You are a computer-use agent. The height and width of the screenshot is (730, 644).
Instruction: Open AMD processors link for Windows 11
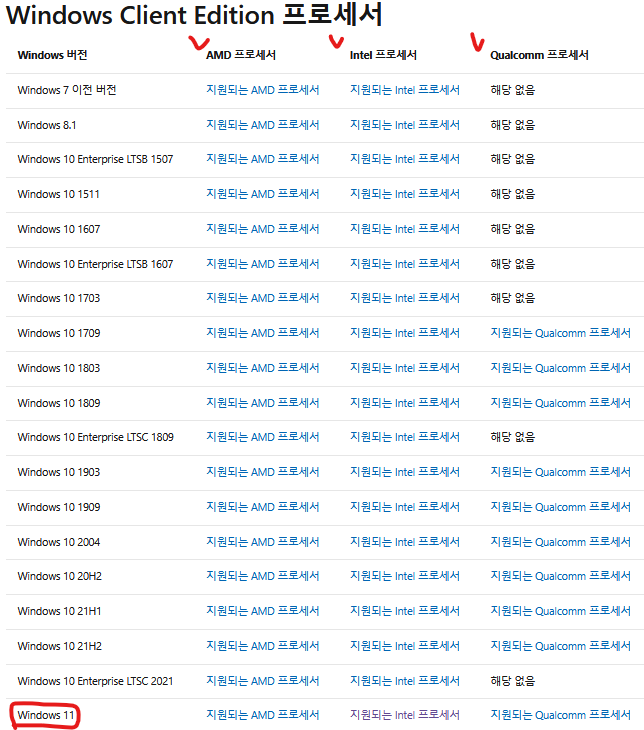(263, 715)
